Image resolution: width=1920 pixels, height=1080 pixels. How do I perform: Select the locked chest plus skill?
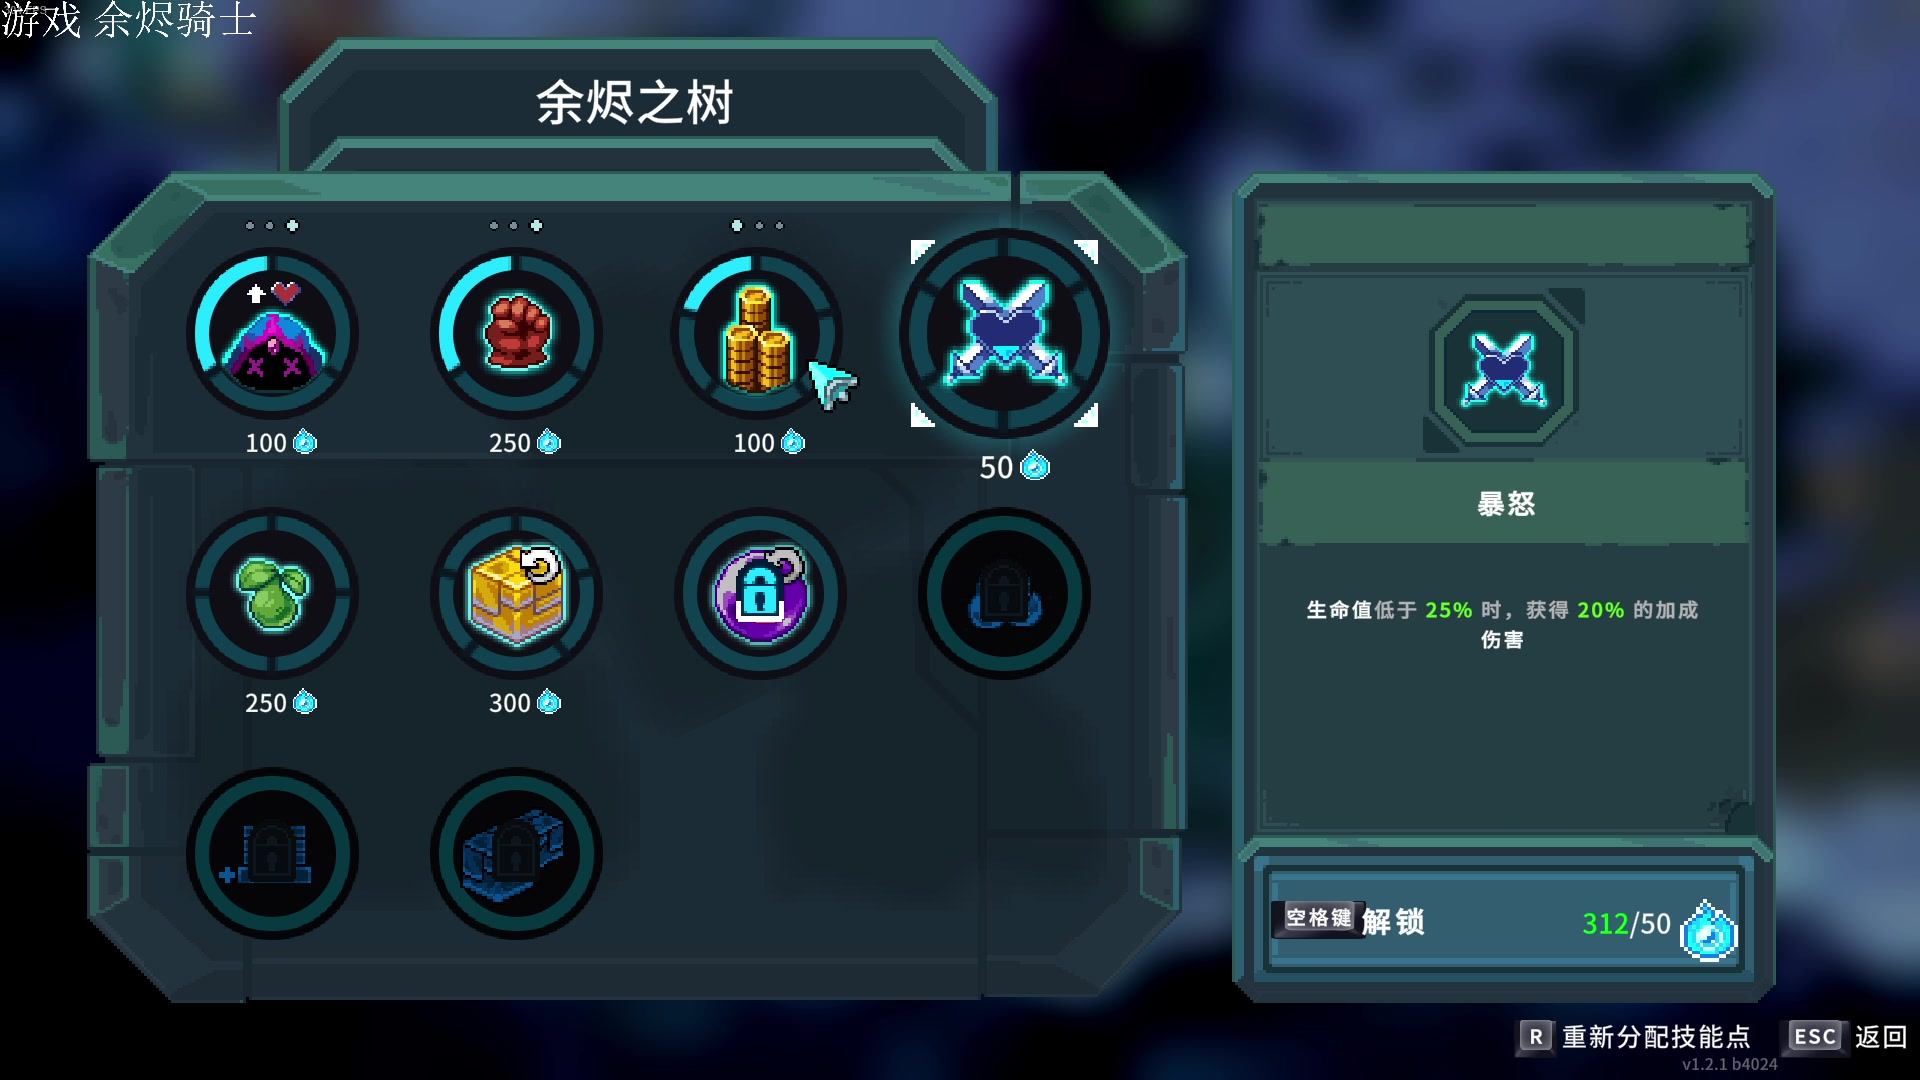[272, 853]
